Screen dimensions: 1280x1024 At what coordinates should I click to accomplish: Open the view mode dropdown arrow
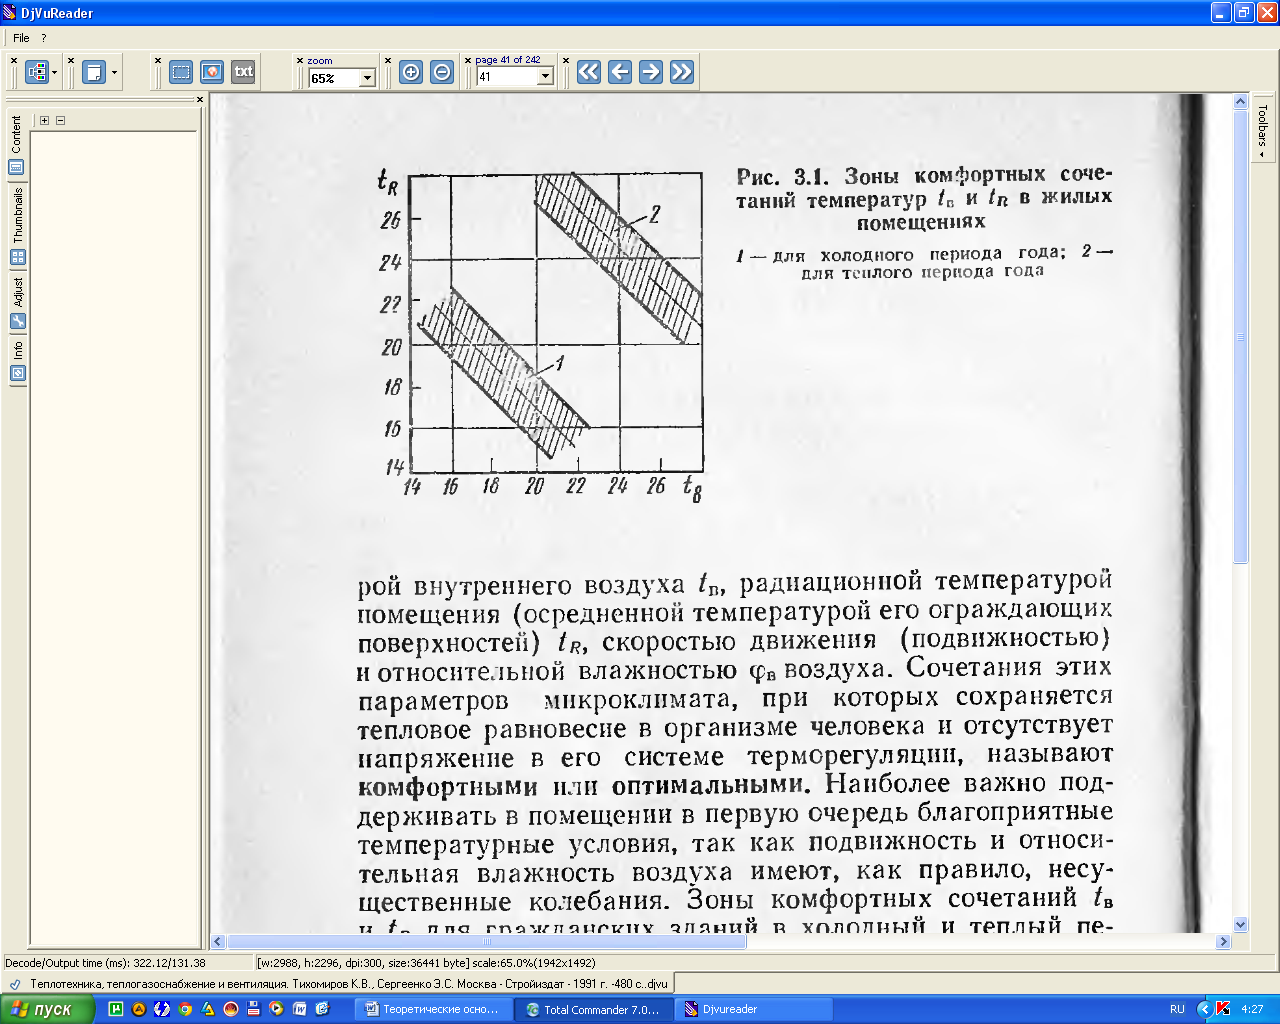coord(54,72)
